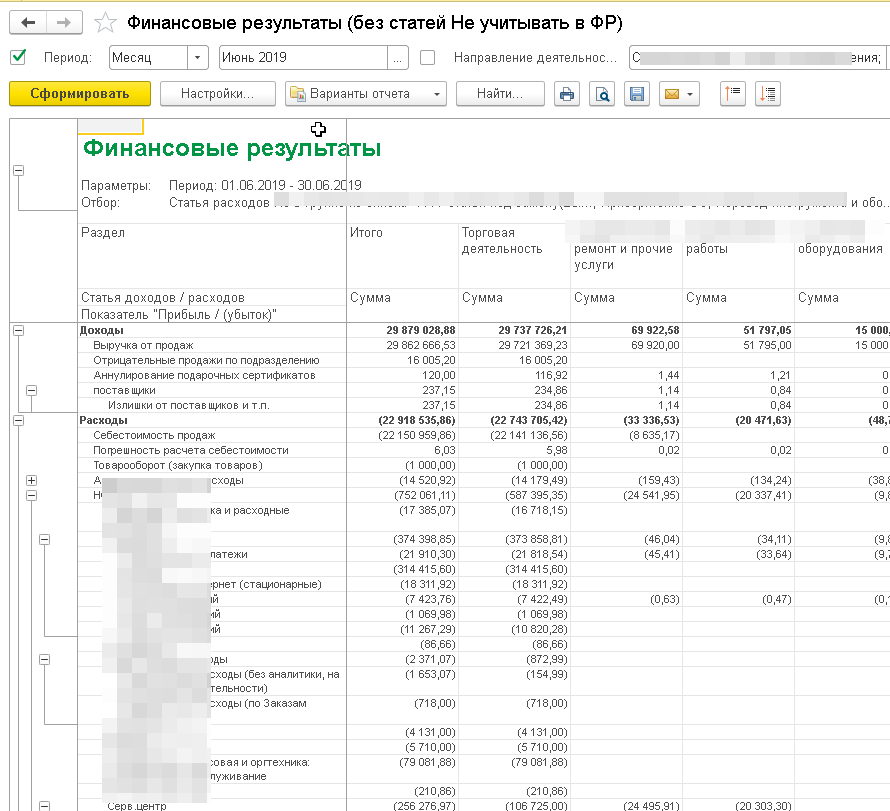This screenshot has height=811, width=890.
Task: Click the Финансовые результаты report title
Action: 232,148
